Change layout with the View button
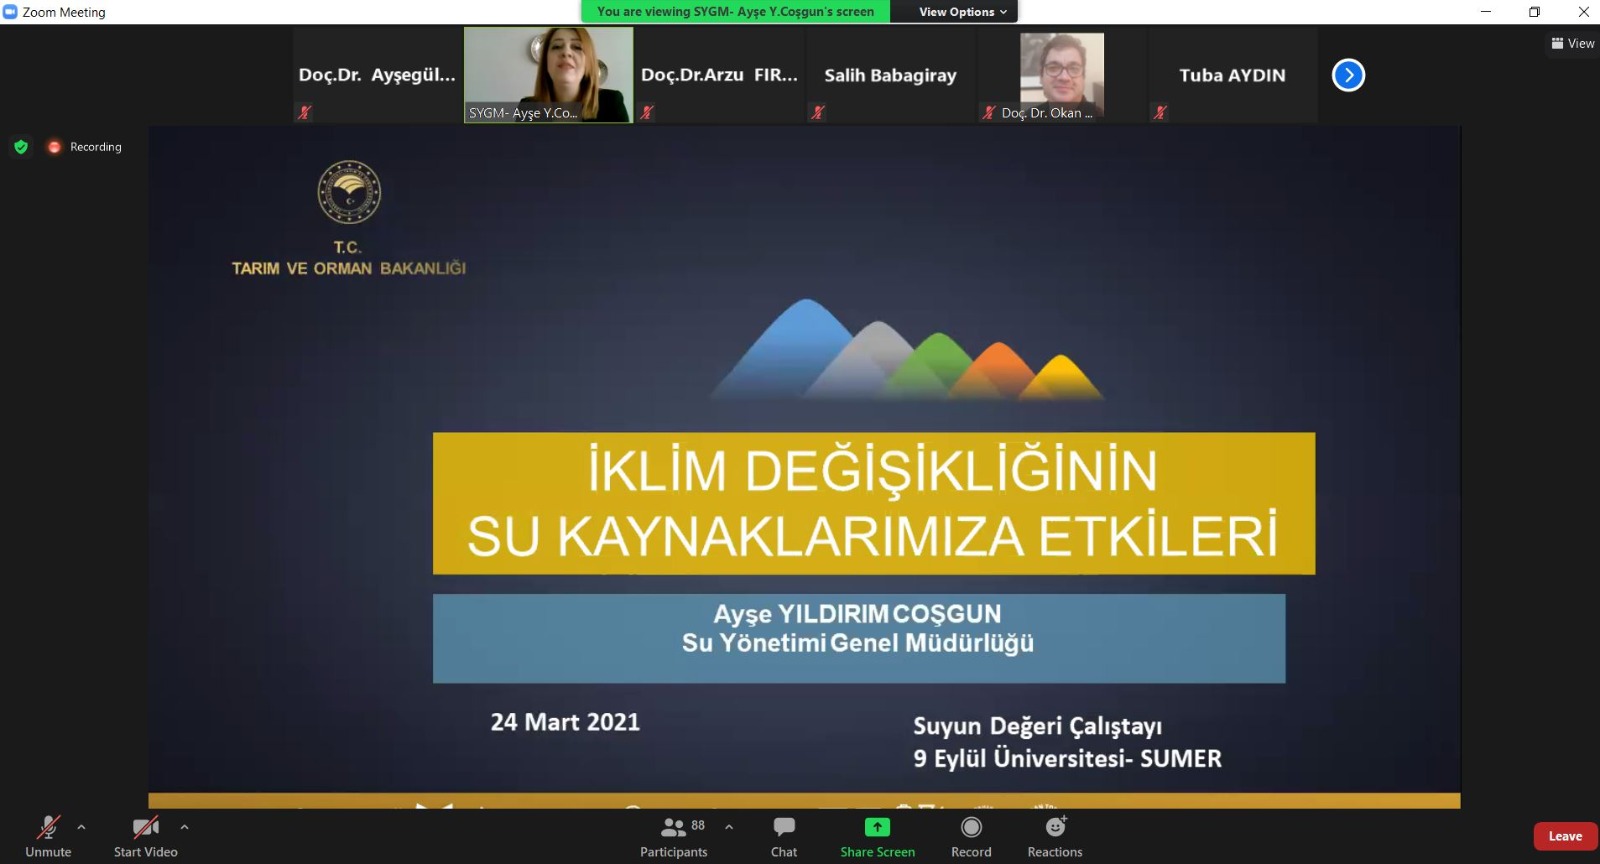 pyautogui.click(x=1573, y=43)
